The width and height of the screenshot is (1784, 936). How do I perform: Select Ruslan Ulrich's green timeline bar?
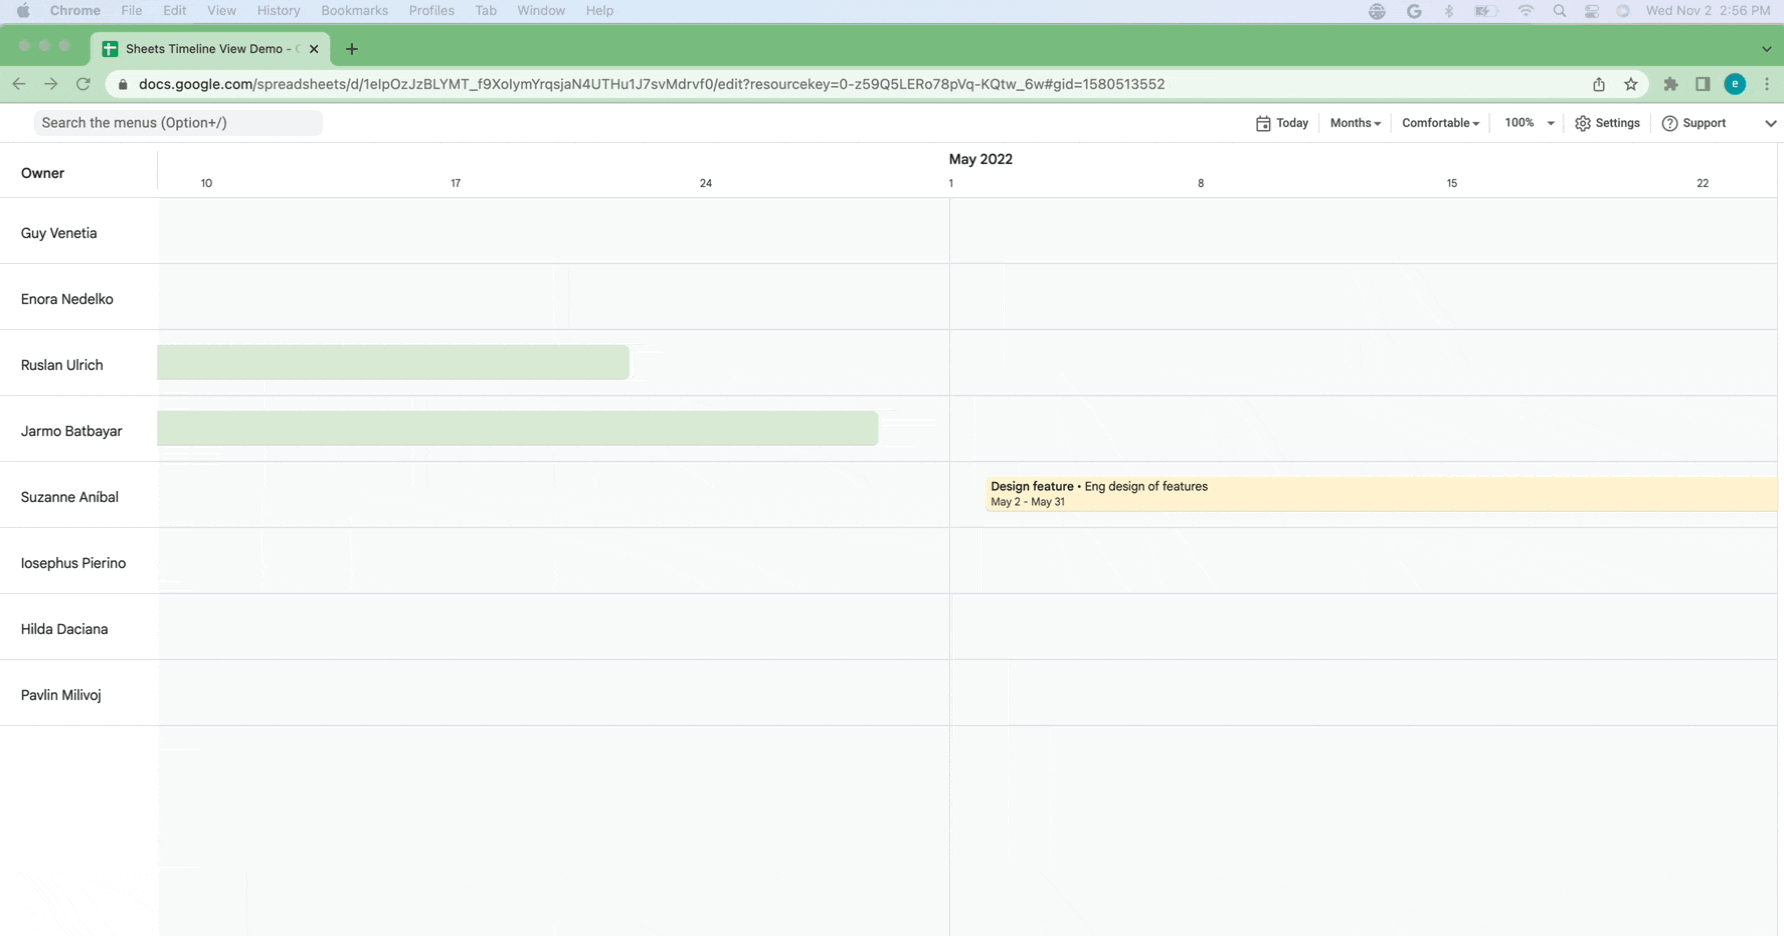393,362
